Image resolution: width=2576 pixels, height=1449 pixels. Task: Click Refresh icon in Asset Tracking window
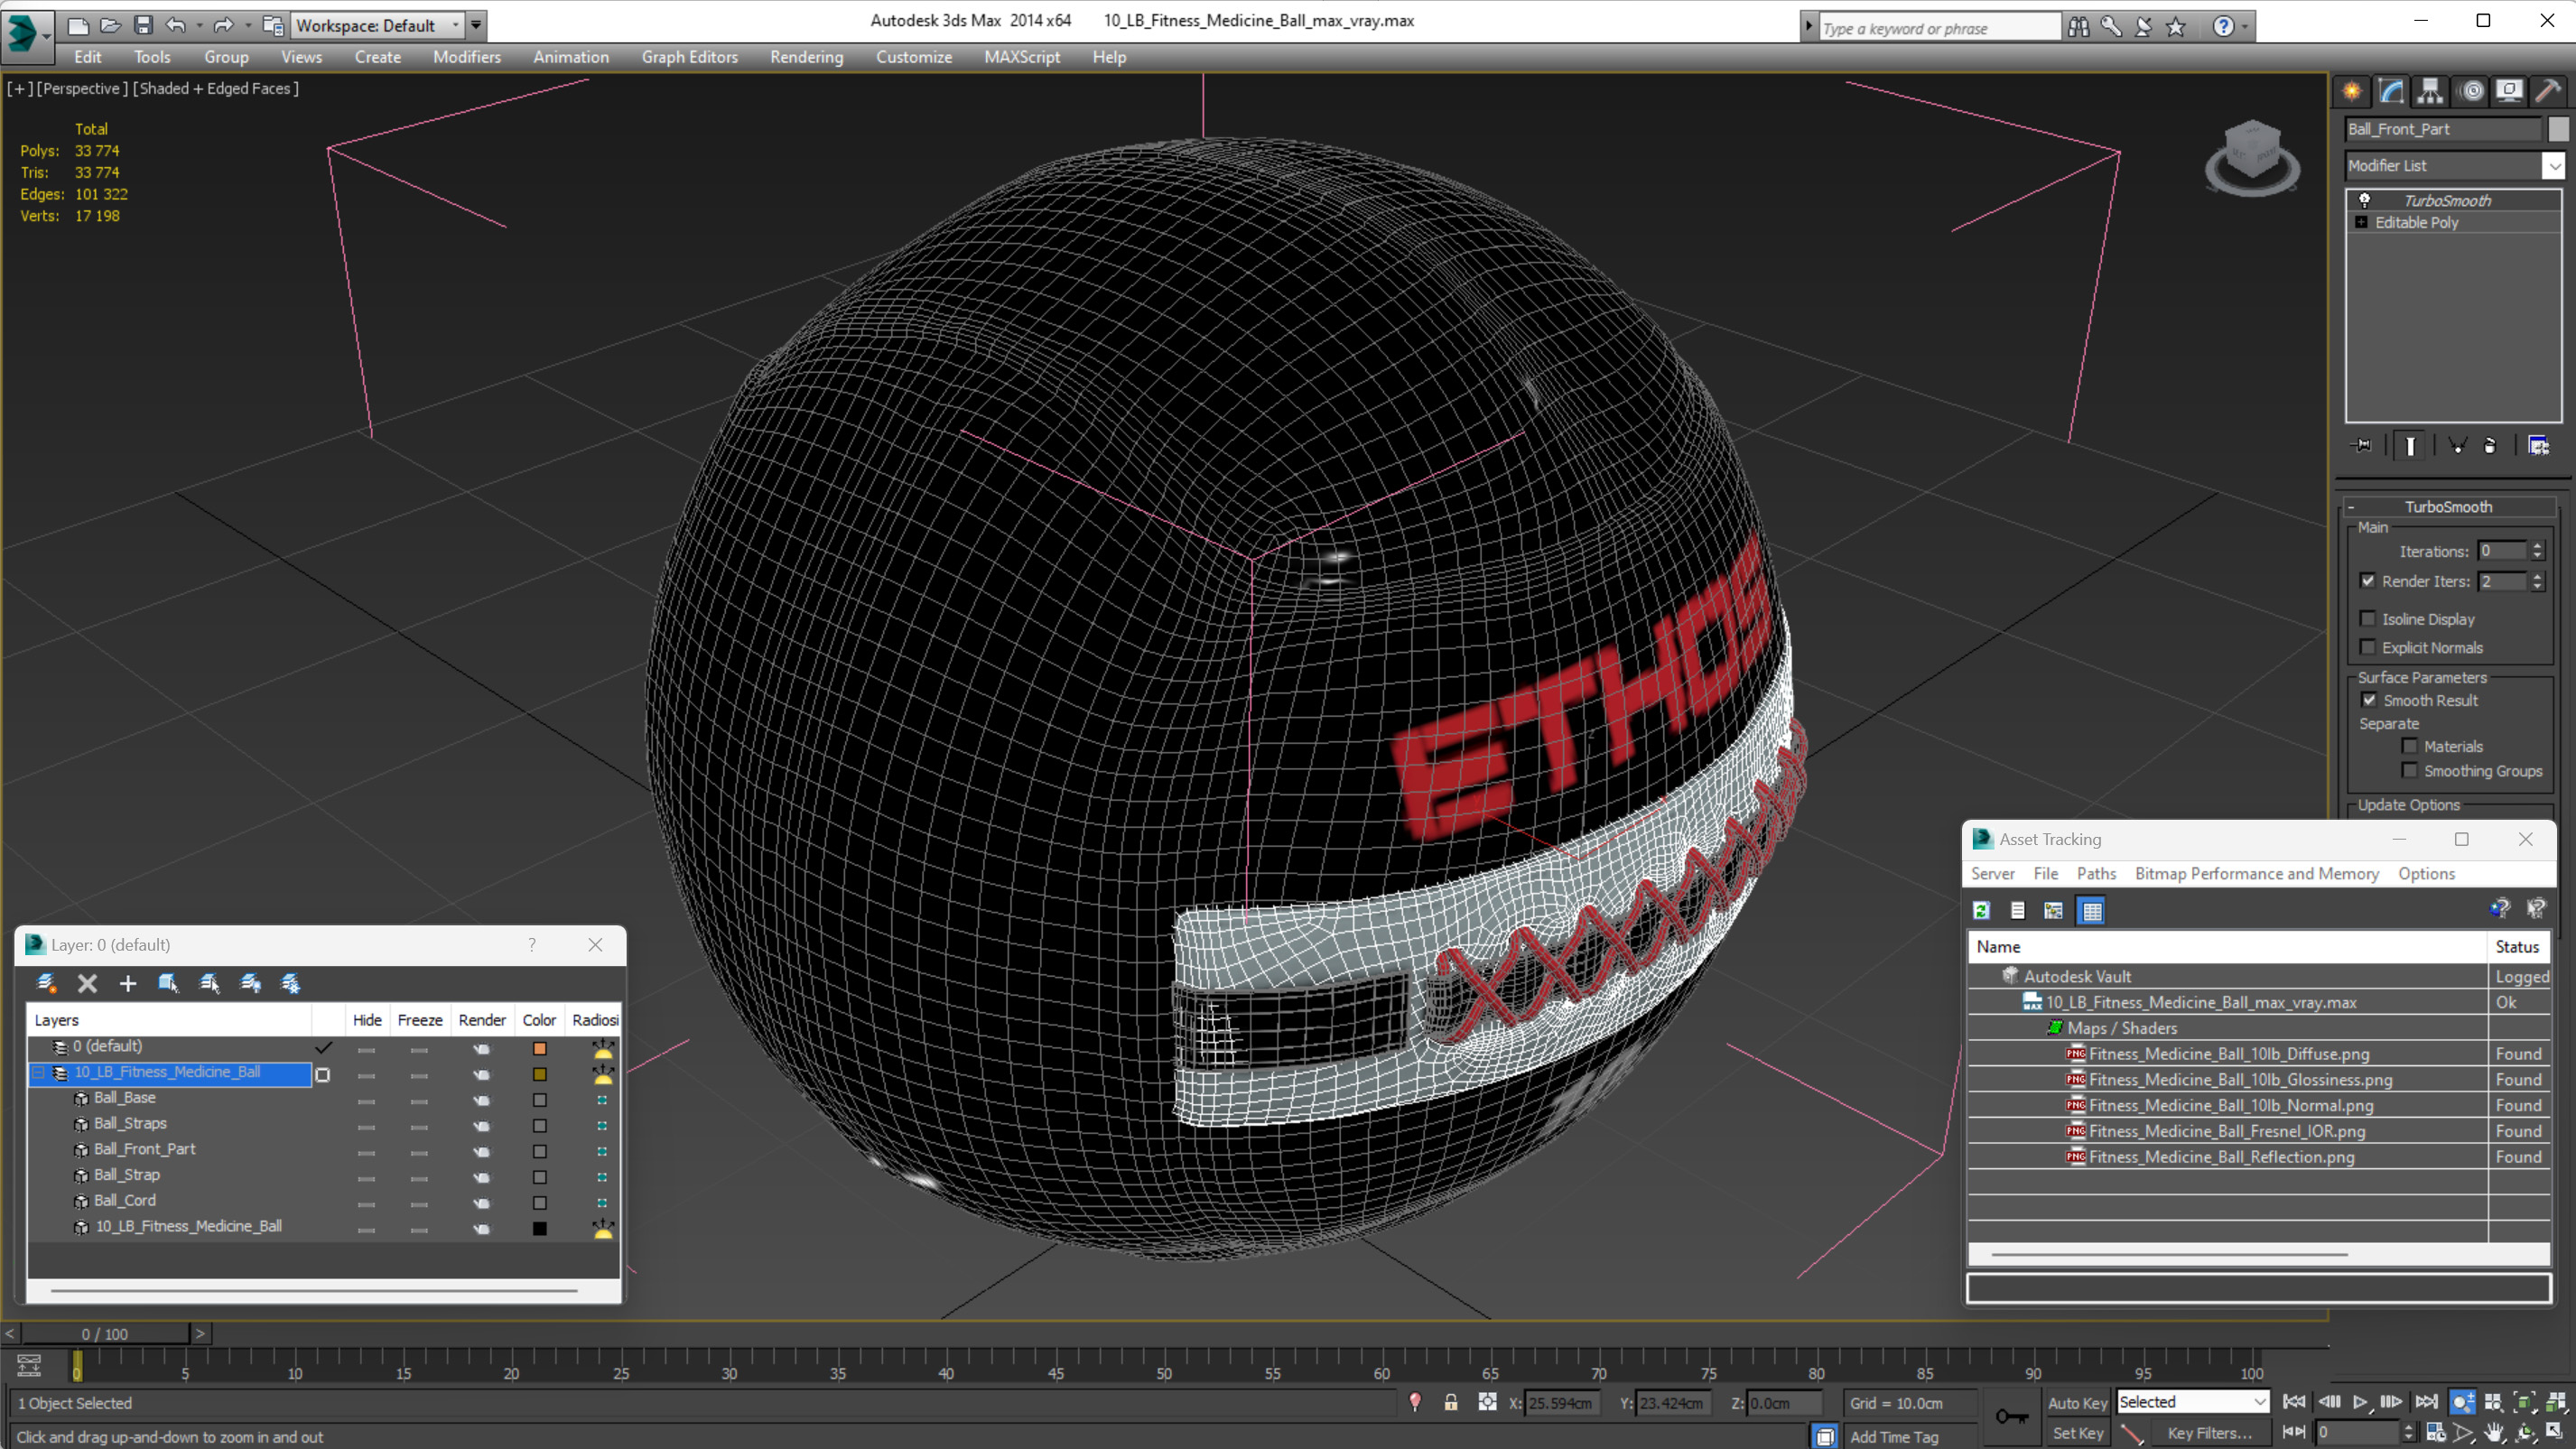coord(1981,910)
